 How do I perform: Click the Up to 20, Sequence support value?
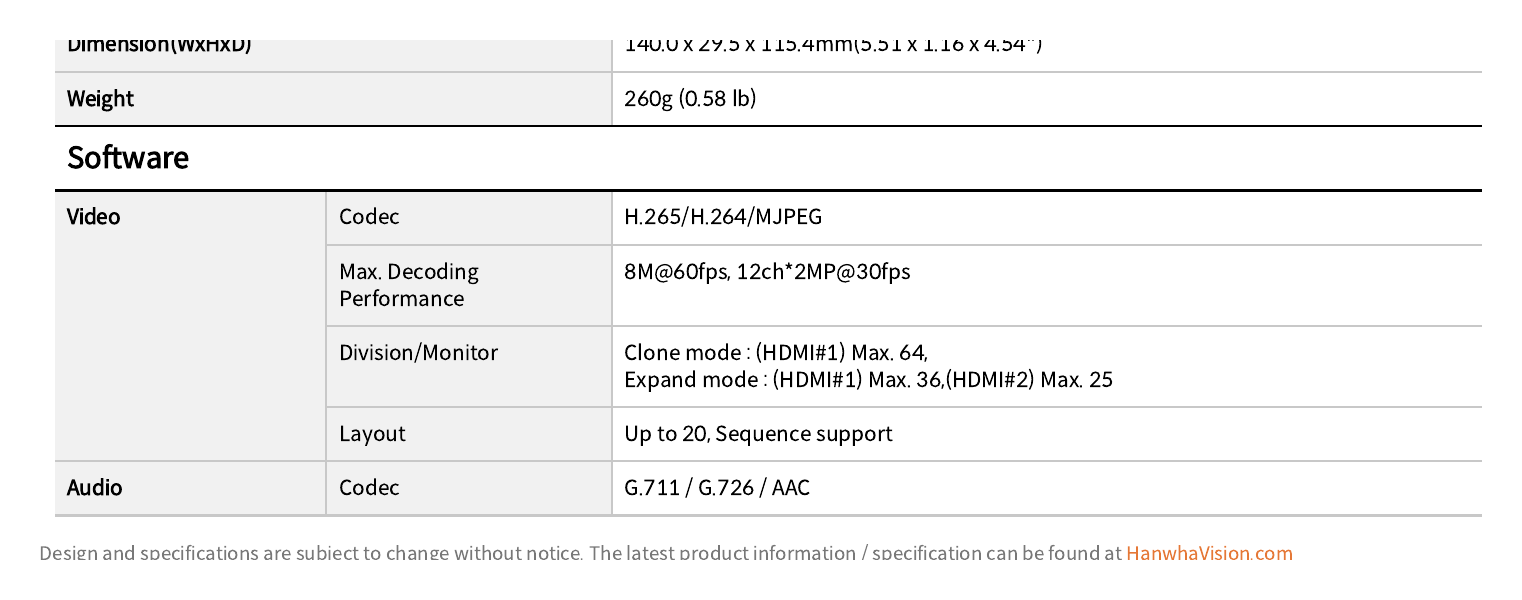tap(758, 433)
